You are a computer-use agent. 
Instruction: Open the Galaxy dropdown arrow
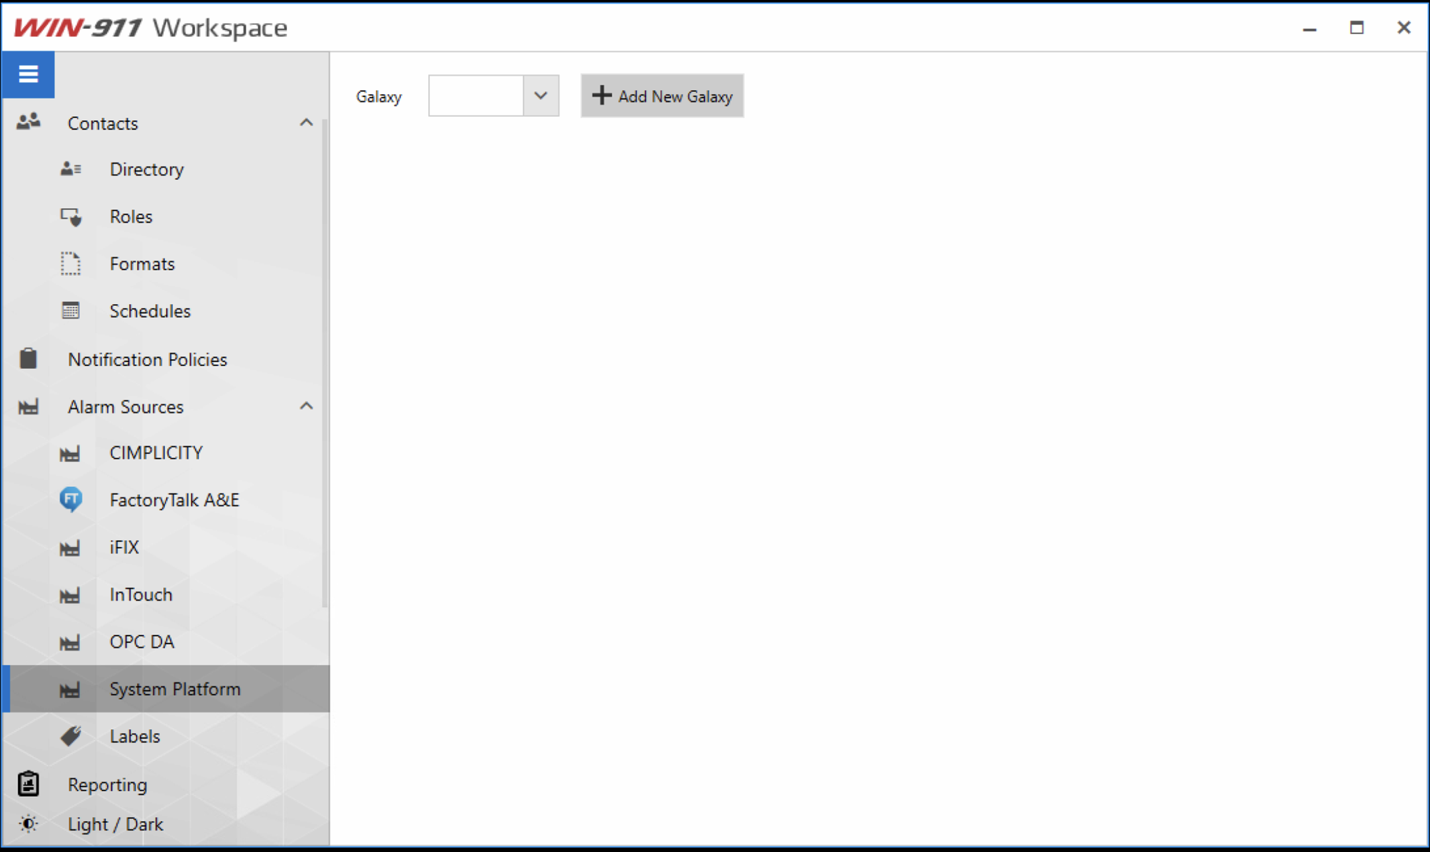tap(541, 96)
